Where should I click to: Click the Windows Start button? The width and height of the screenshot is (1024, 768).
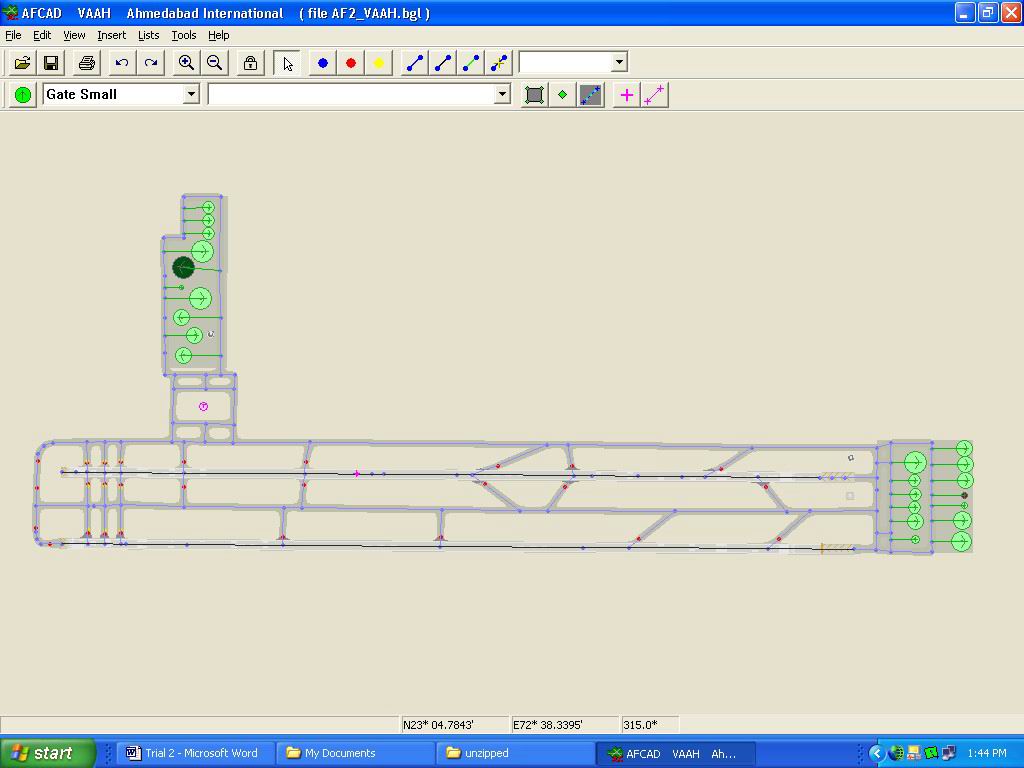48,753
